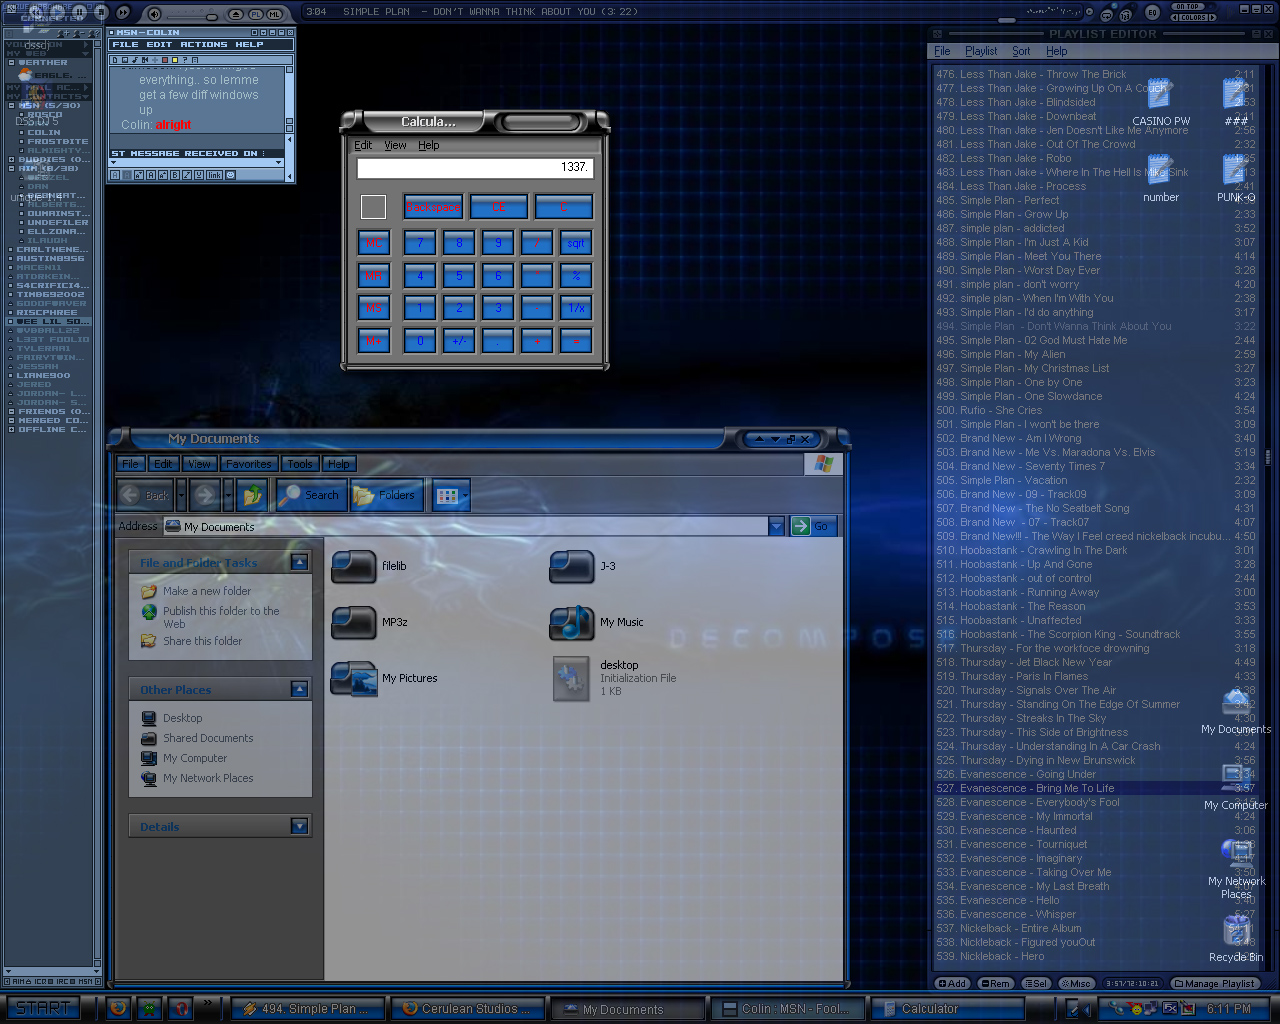The width and height of the screenshot is (1280, 1024).
Task: Expand the Details panel
Action: point(299,826)
